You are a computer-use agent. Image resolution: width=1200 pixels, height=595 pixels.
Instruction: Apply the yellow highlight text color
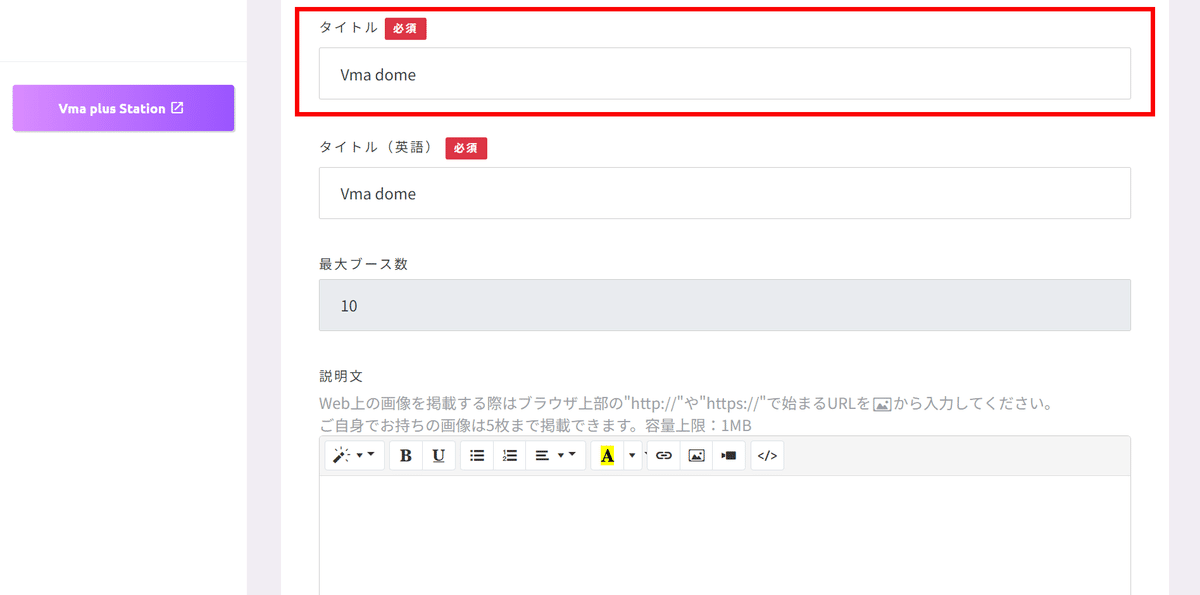pos(607,455)
